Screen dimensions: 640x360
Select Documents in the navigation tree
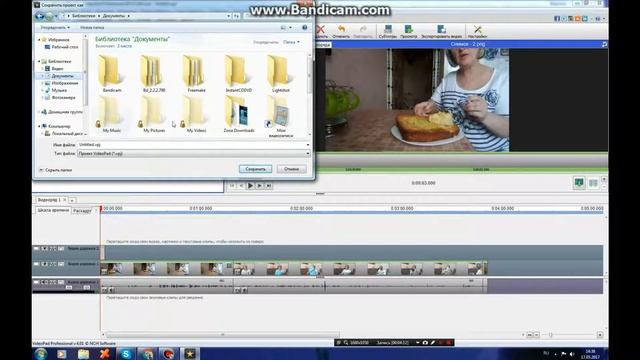pyautogui.click(x=62, y=76)
